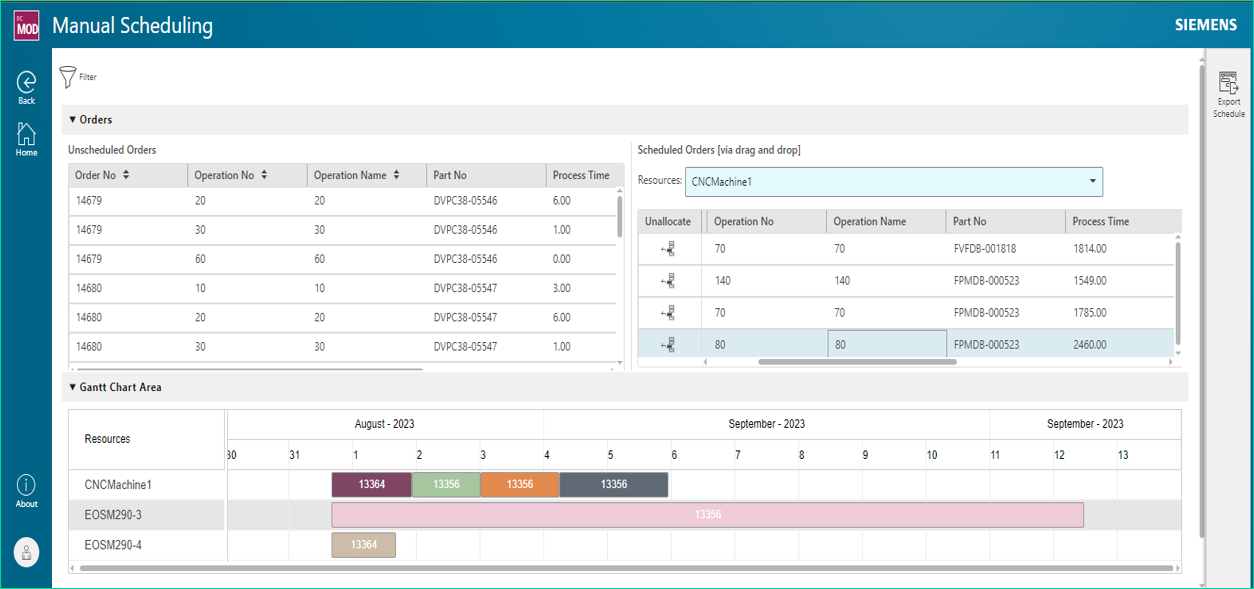Screen dimensions: 1254x589
Task: Select order 14679 operation 60 row
Action: coord(342,259)
